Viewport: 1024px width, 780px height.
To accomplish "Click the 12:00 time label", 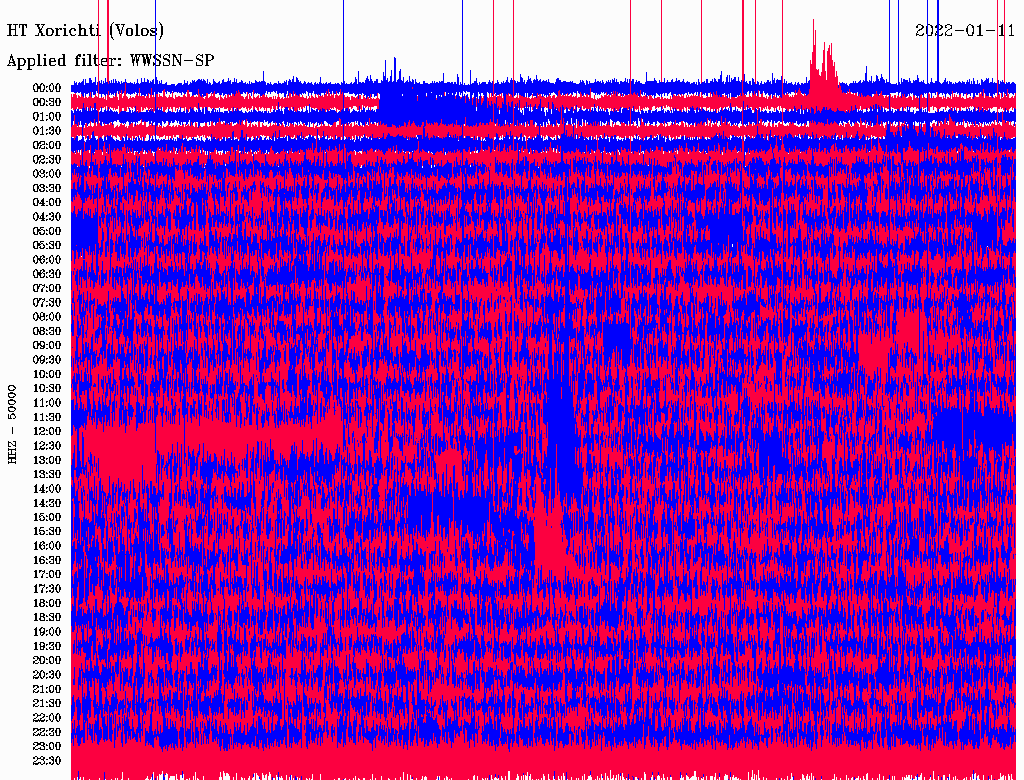I will (47, 431).
